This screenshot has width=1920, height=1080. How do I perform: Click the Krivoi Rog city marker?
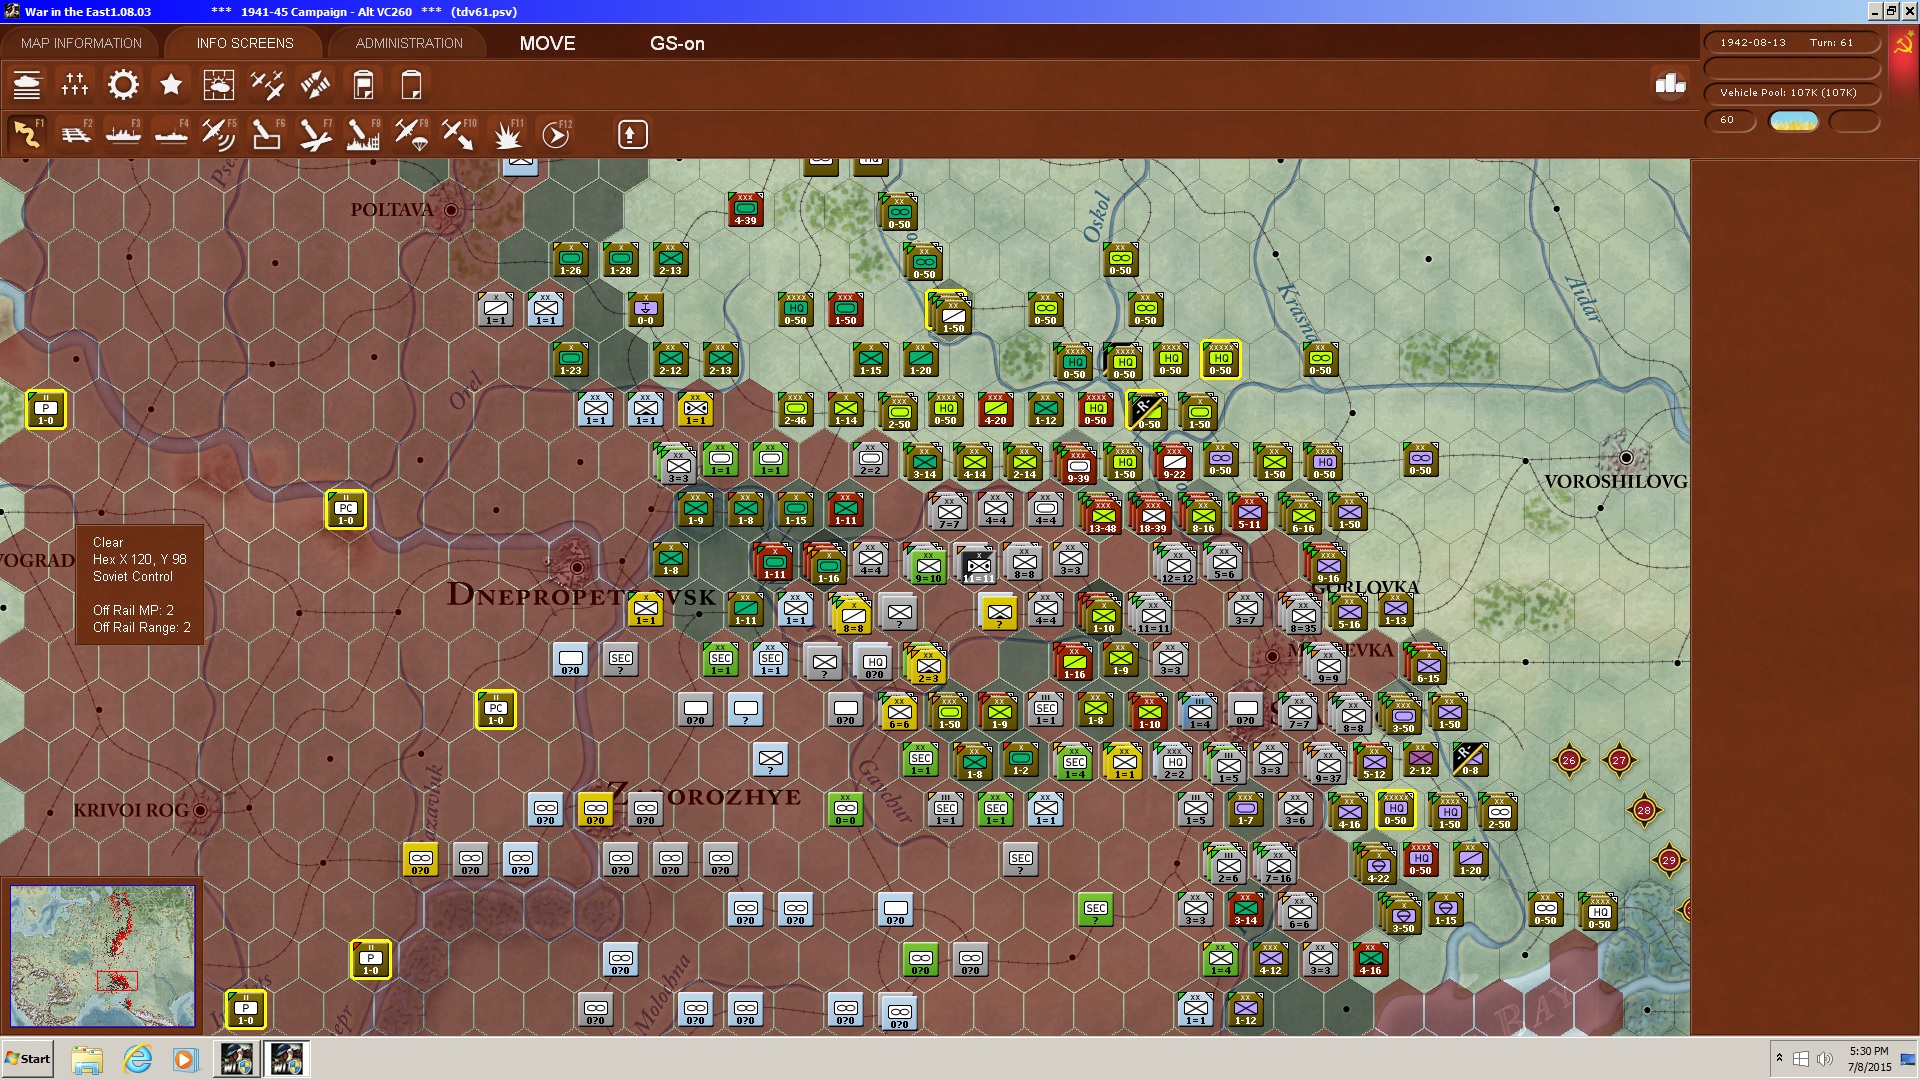tap(200, 810)
